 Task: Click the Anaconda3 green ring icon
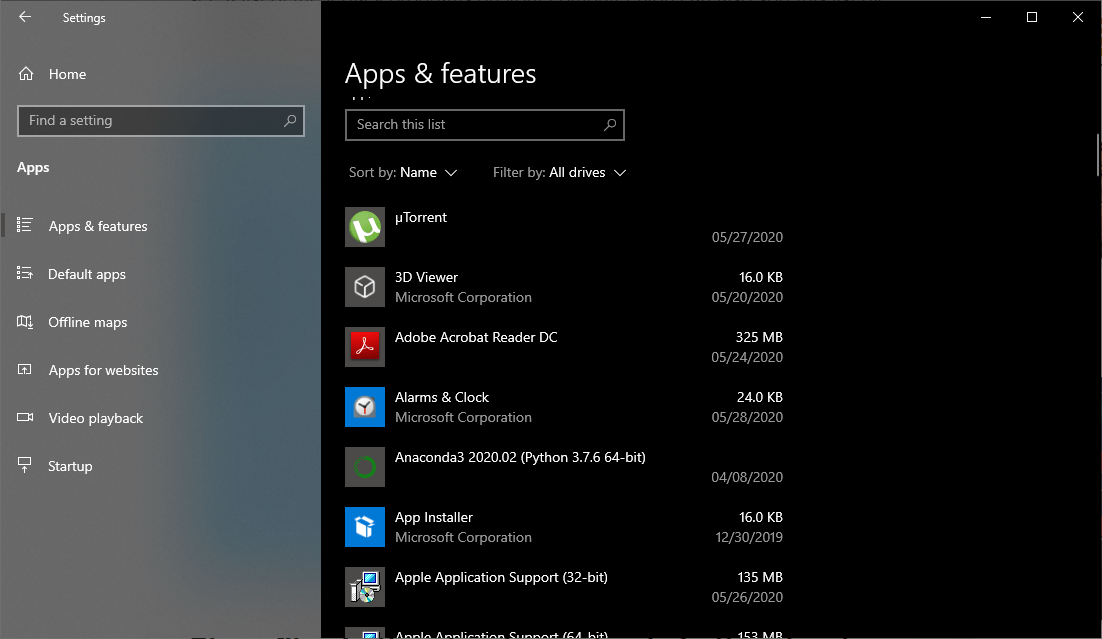point(365,467)
